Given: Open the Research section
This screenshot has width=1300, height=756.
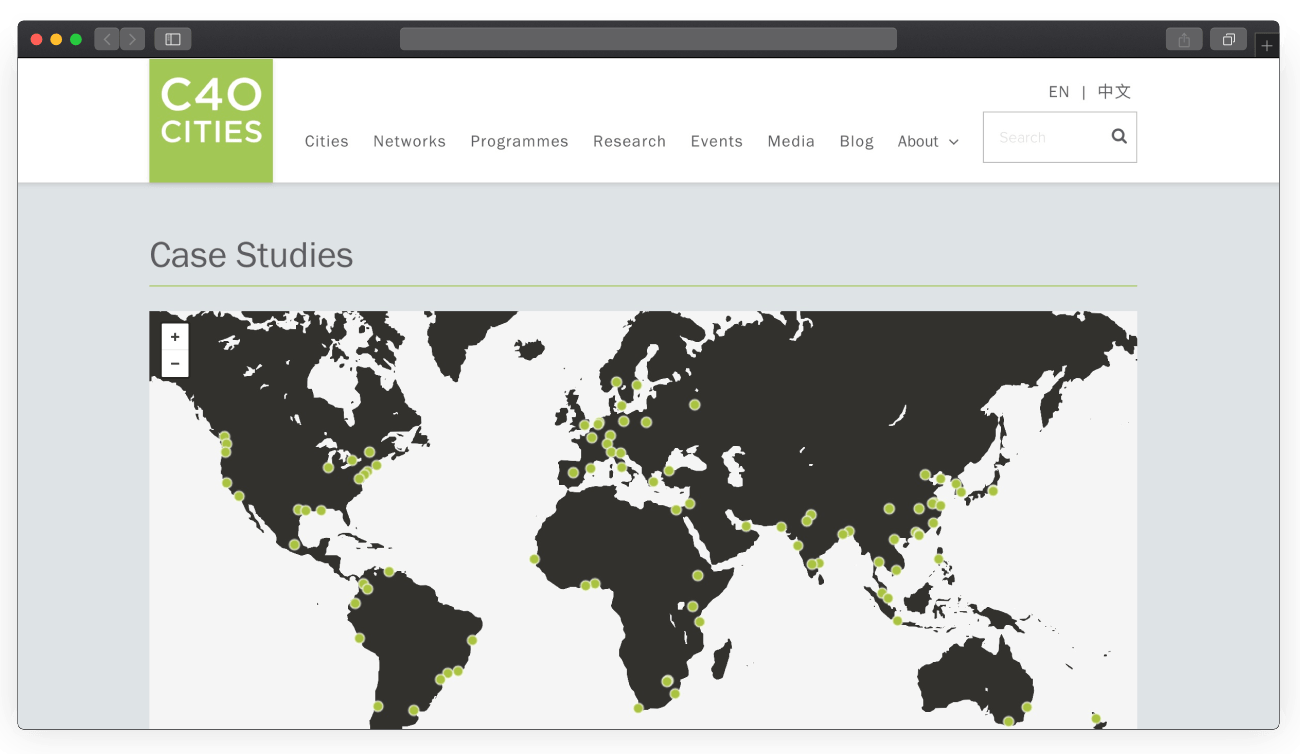Looking at the screenshot, I should tap(629, 141).
